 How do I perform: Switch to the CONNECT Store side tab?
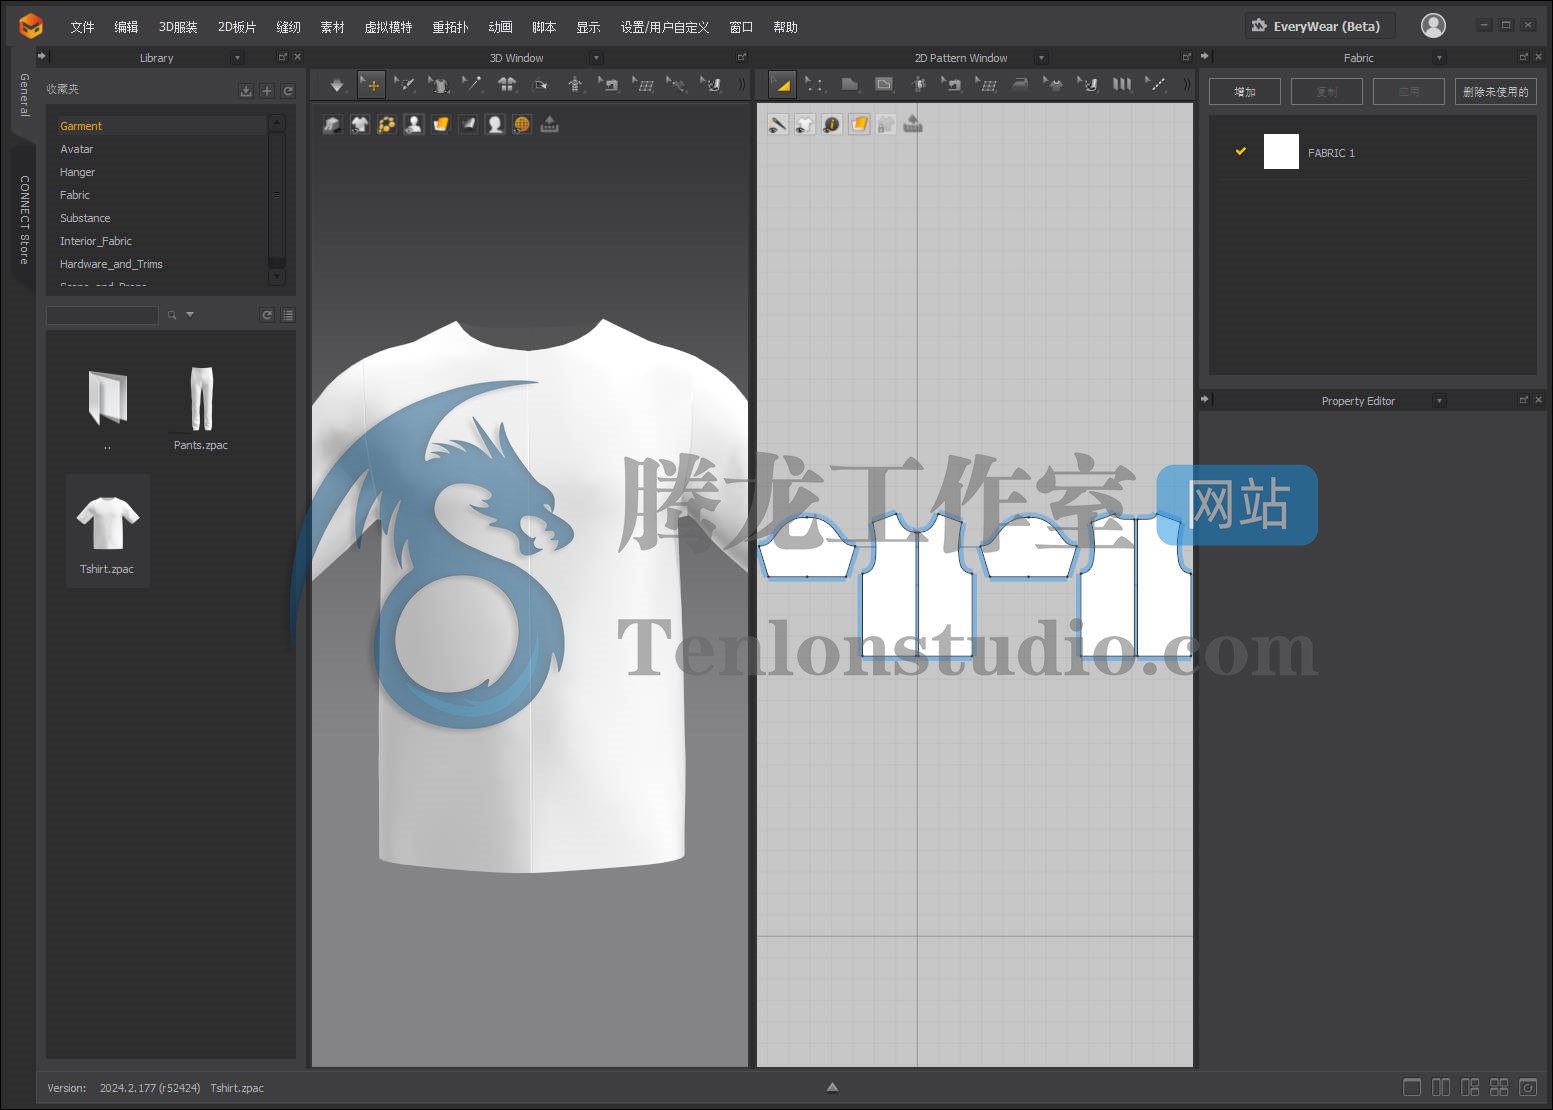coord(24,219)
